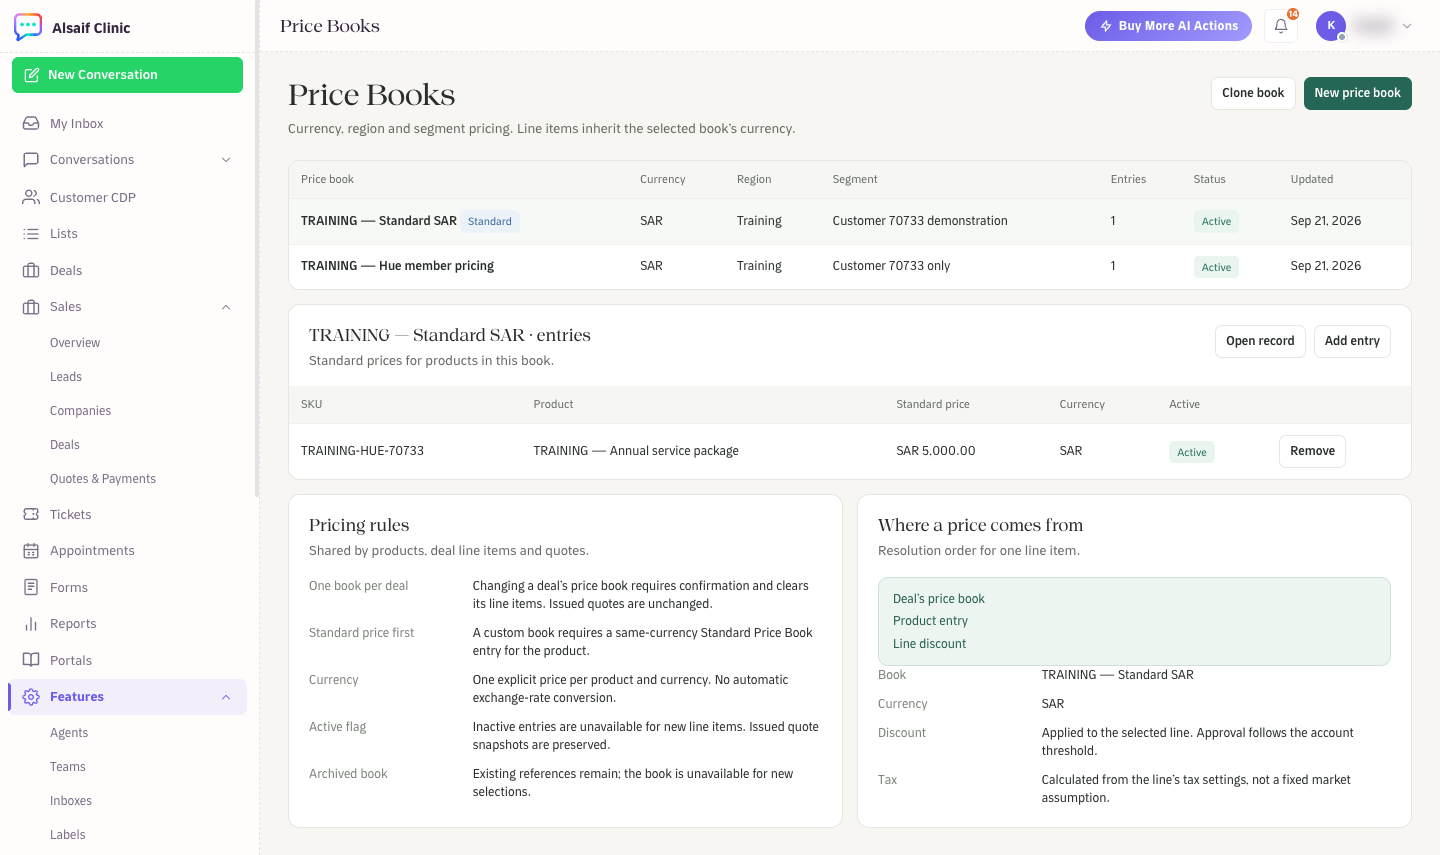Click the My Inbox tray icon
This screenshot has width=1440, height=855.
tap(31, 124)
